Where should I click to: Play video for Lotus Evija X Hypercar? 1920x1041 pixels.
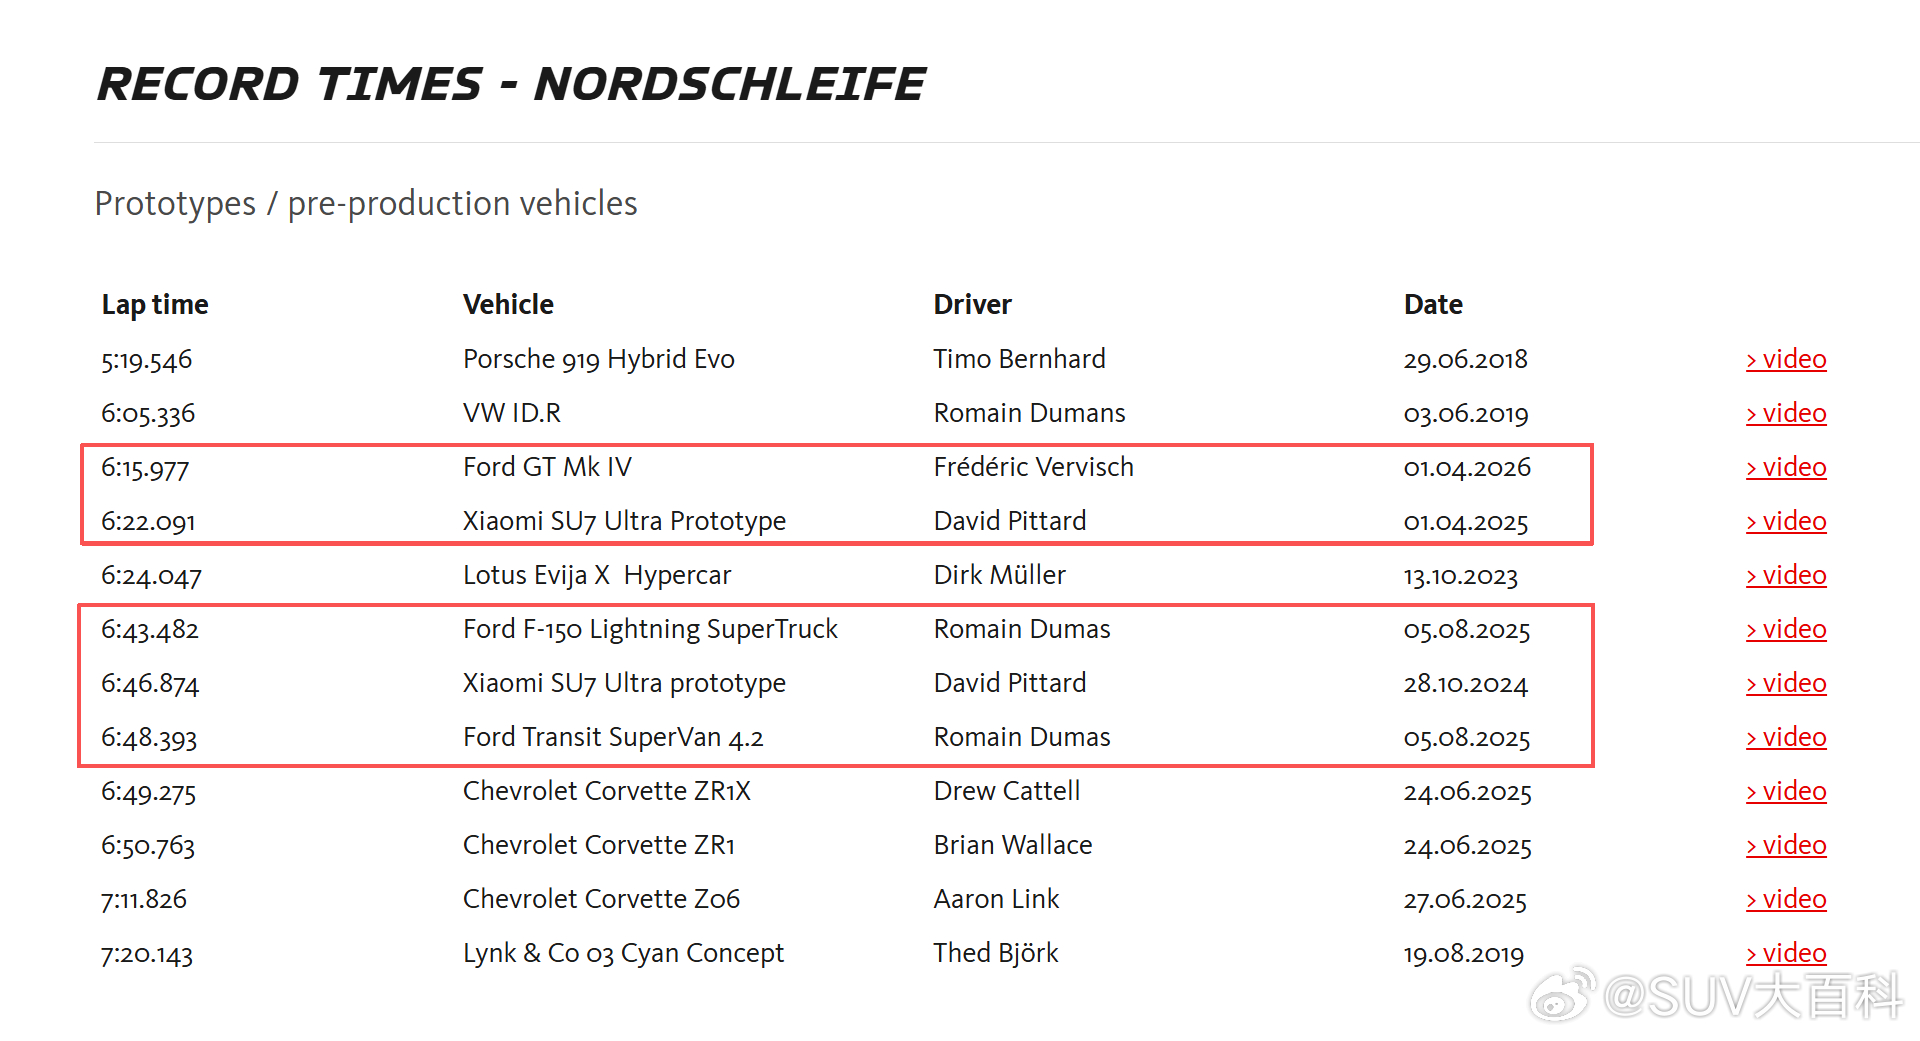1786,575
